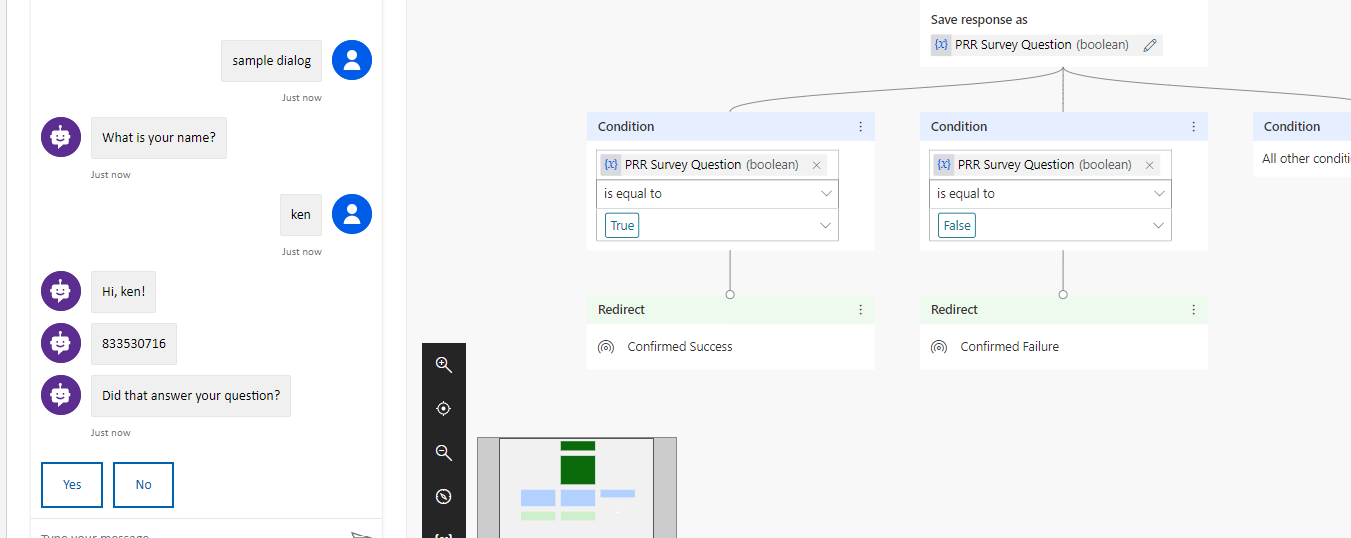Open the three-dot menu on Confirmed Failure Redirect node
Image resolution: width=1351 pixels, height=538 pixels.
point(1193,310)
